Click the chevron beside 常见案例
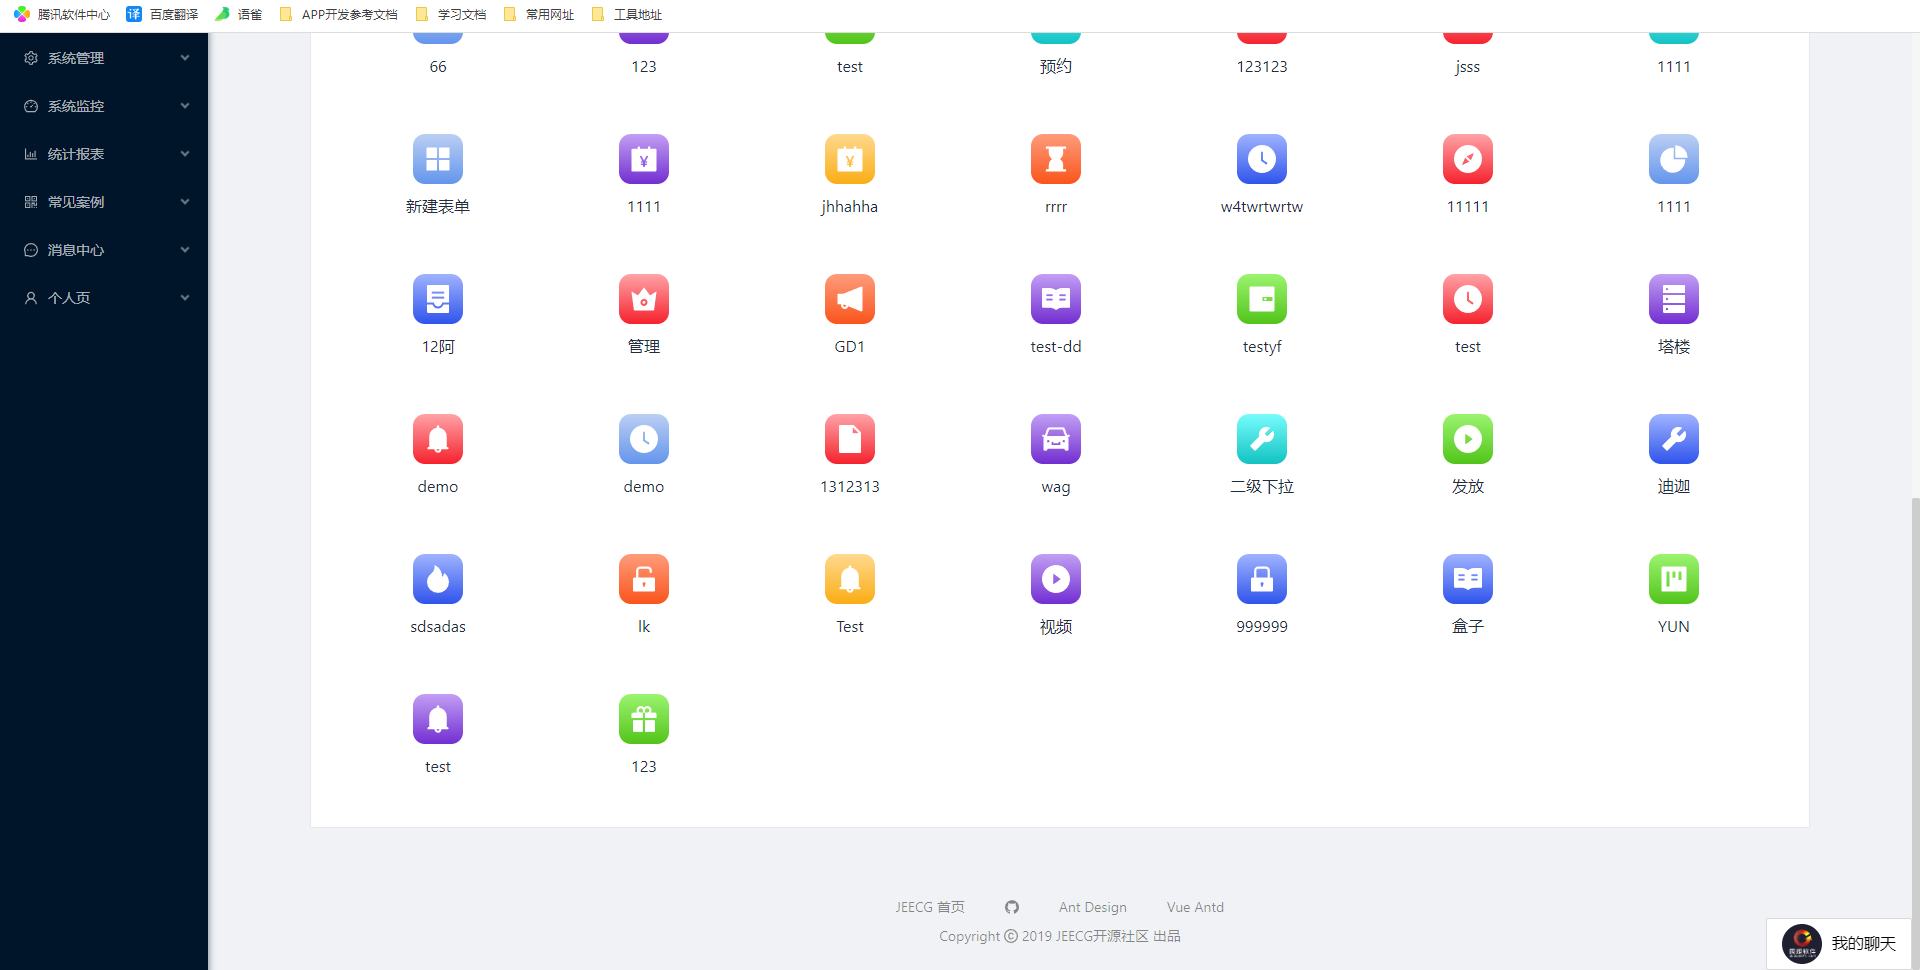This screenshot has height=970, width=1920. [x=185, y=202]
